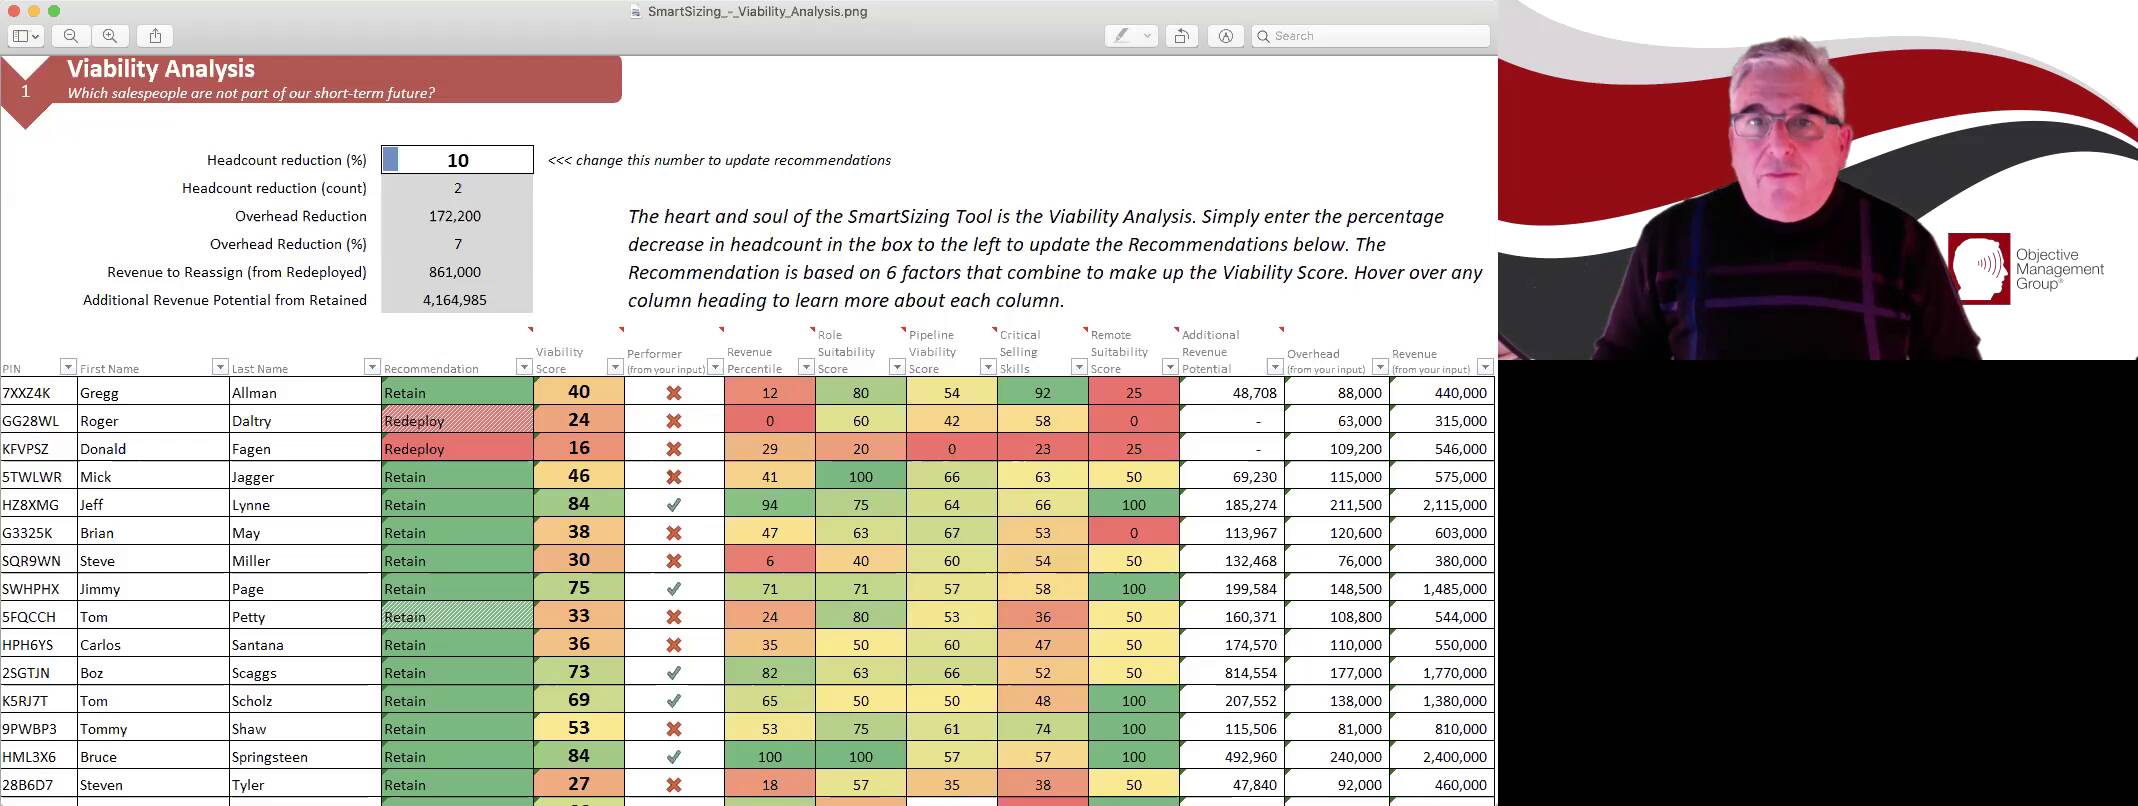Image resolution: width=2138 pixels, height=806 pixels.
Task: Click the green check performer icon for Jeff Lynne
Action: point(674,505)
